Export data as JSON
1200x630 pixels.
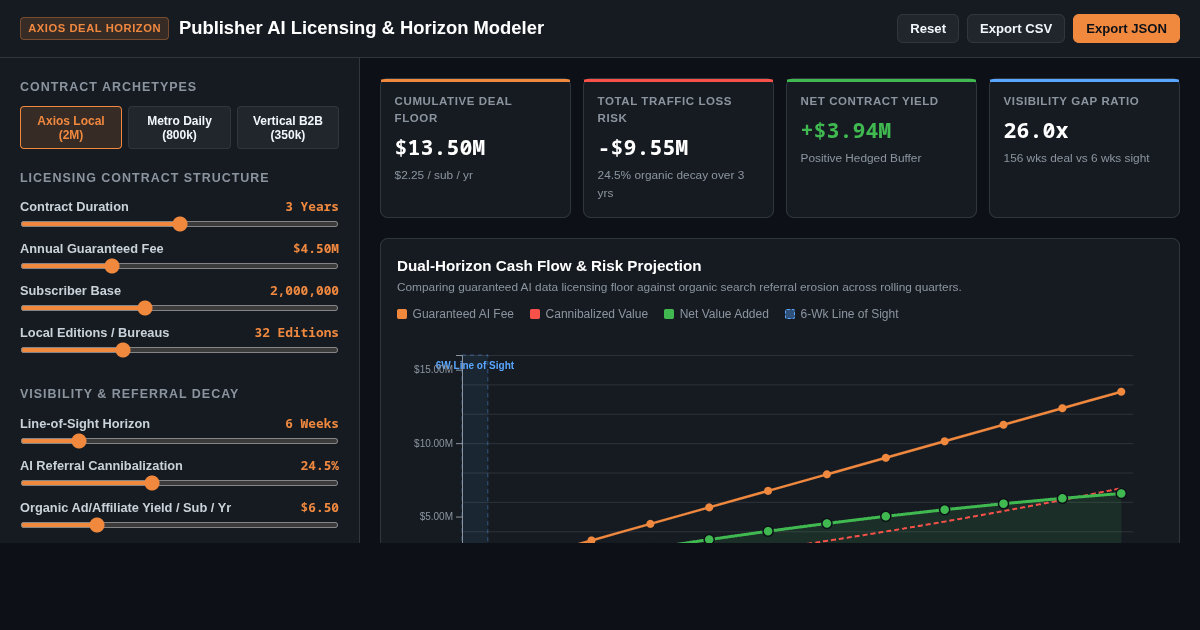1126,28
